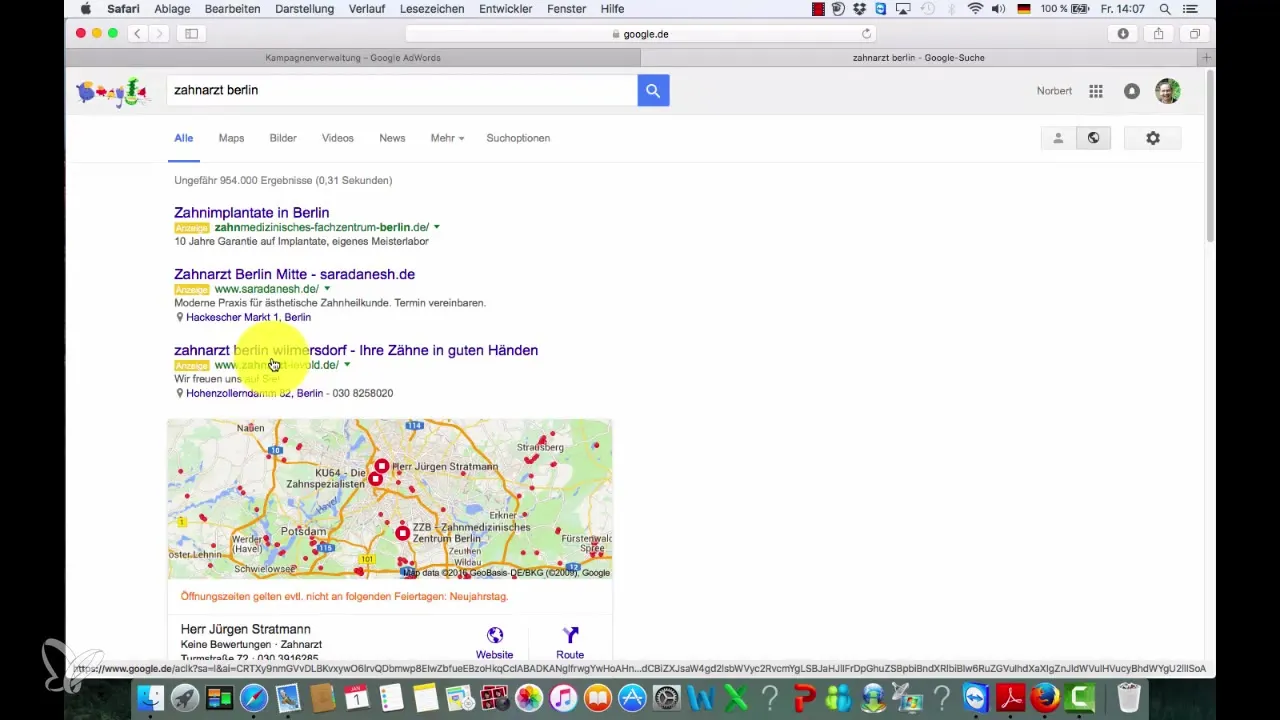The image size is (1280, 720).
Task: Open Calendar in the Dock
Action: coord(358,697)
